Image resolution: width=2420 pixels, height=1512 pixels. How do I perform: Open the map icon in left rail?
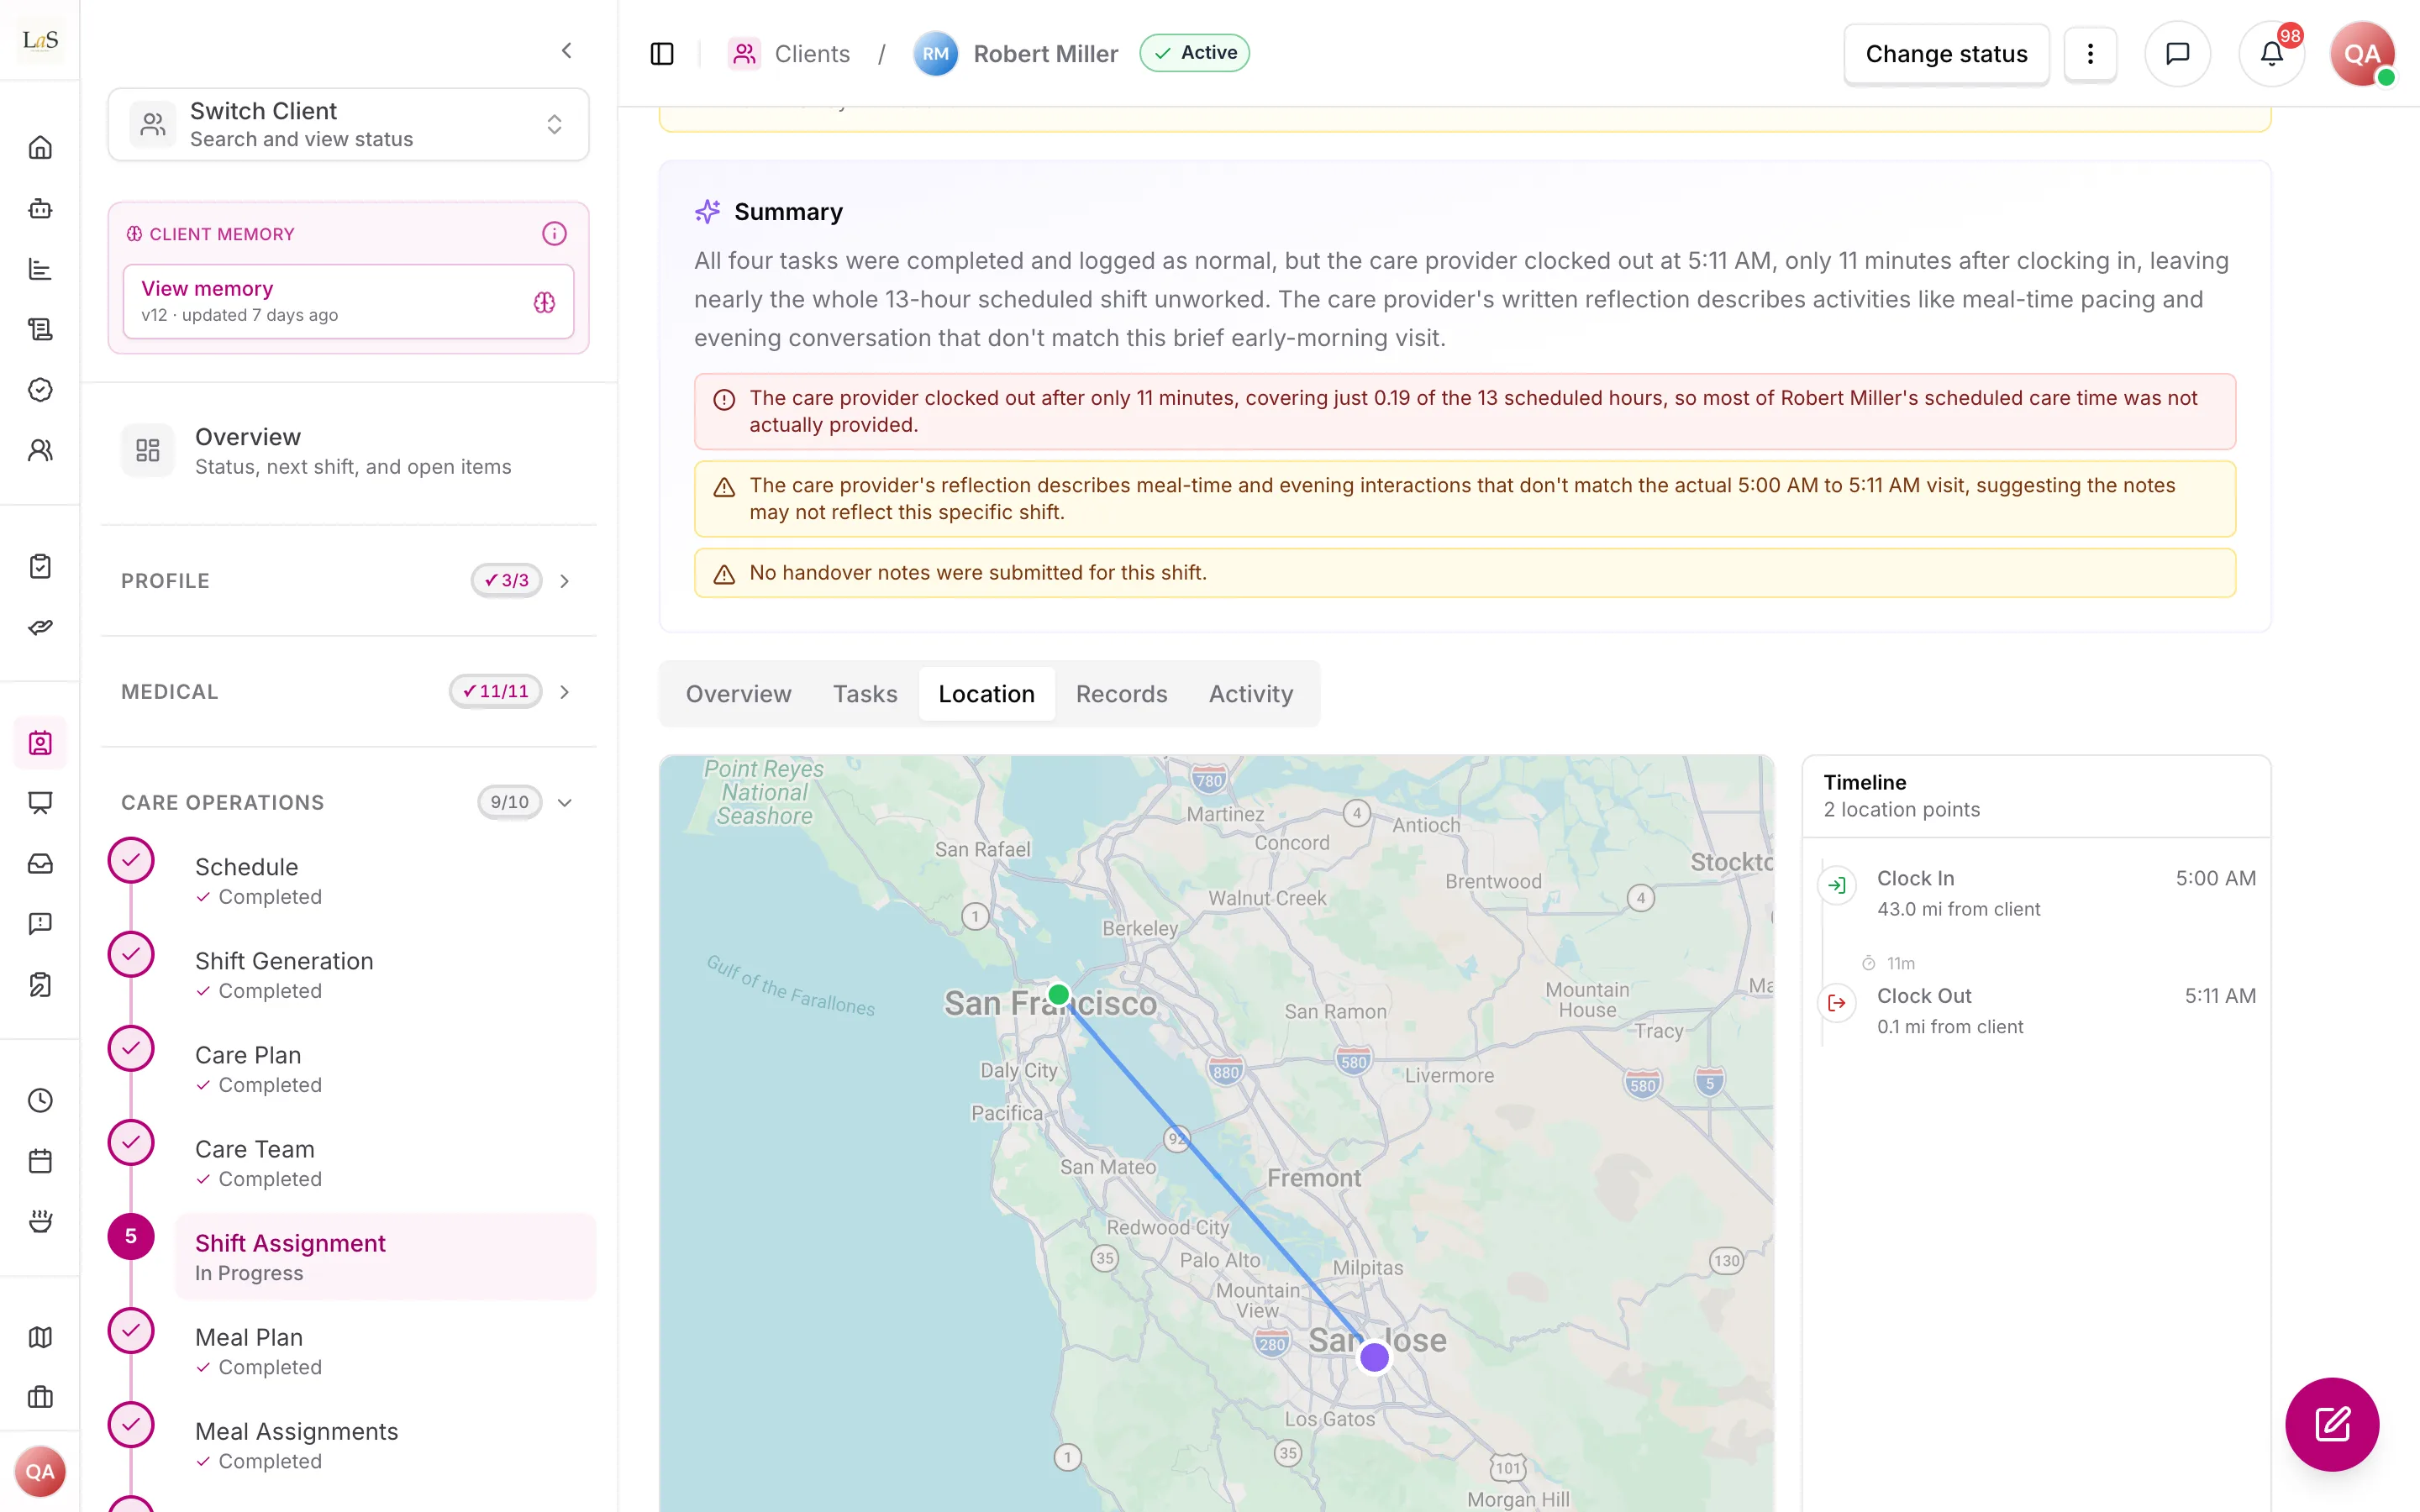click(40, 1337)
